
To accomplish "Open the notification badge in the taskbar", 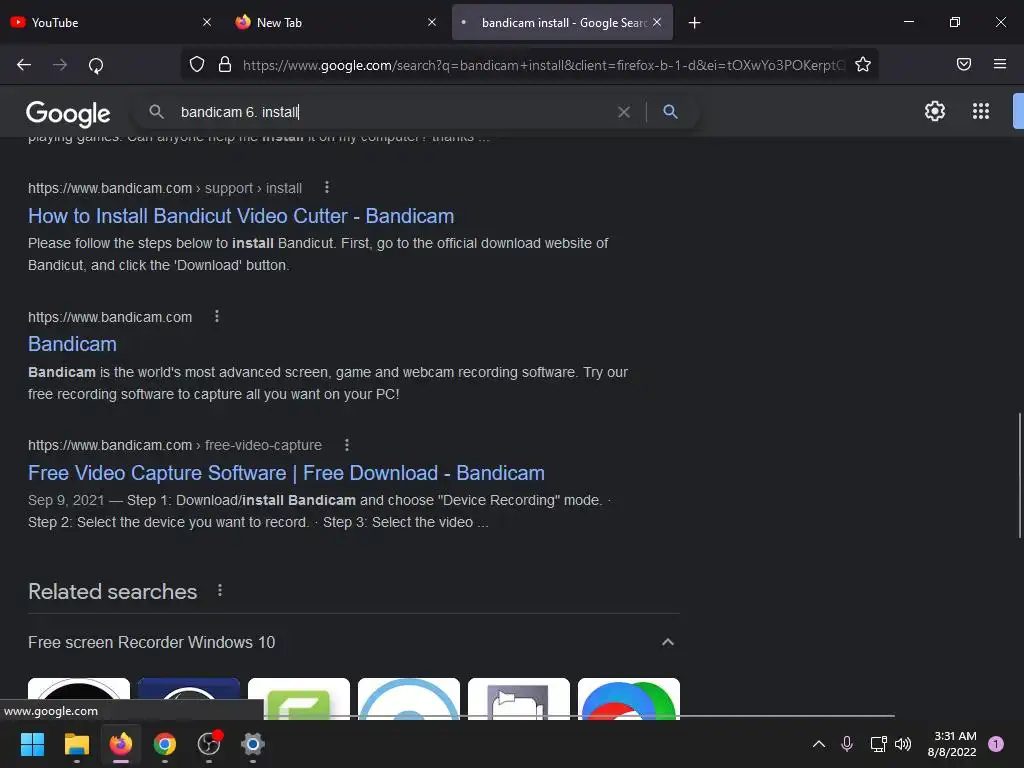I will (996, 744).
